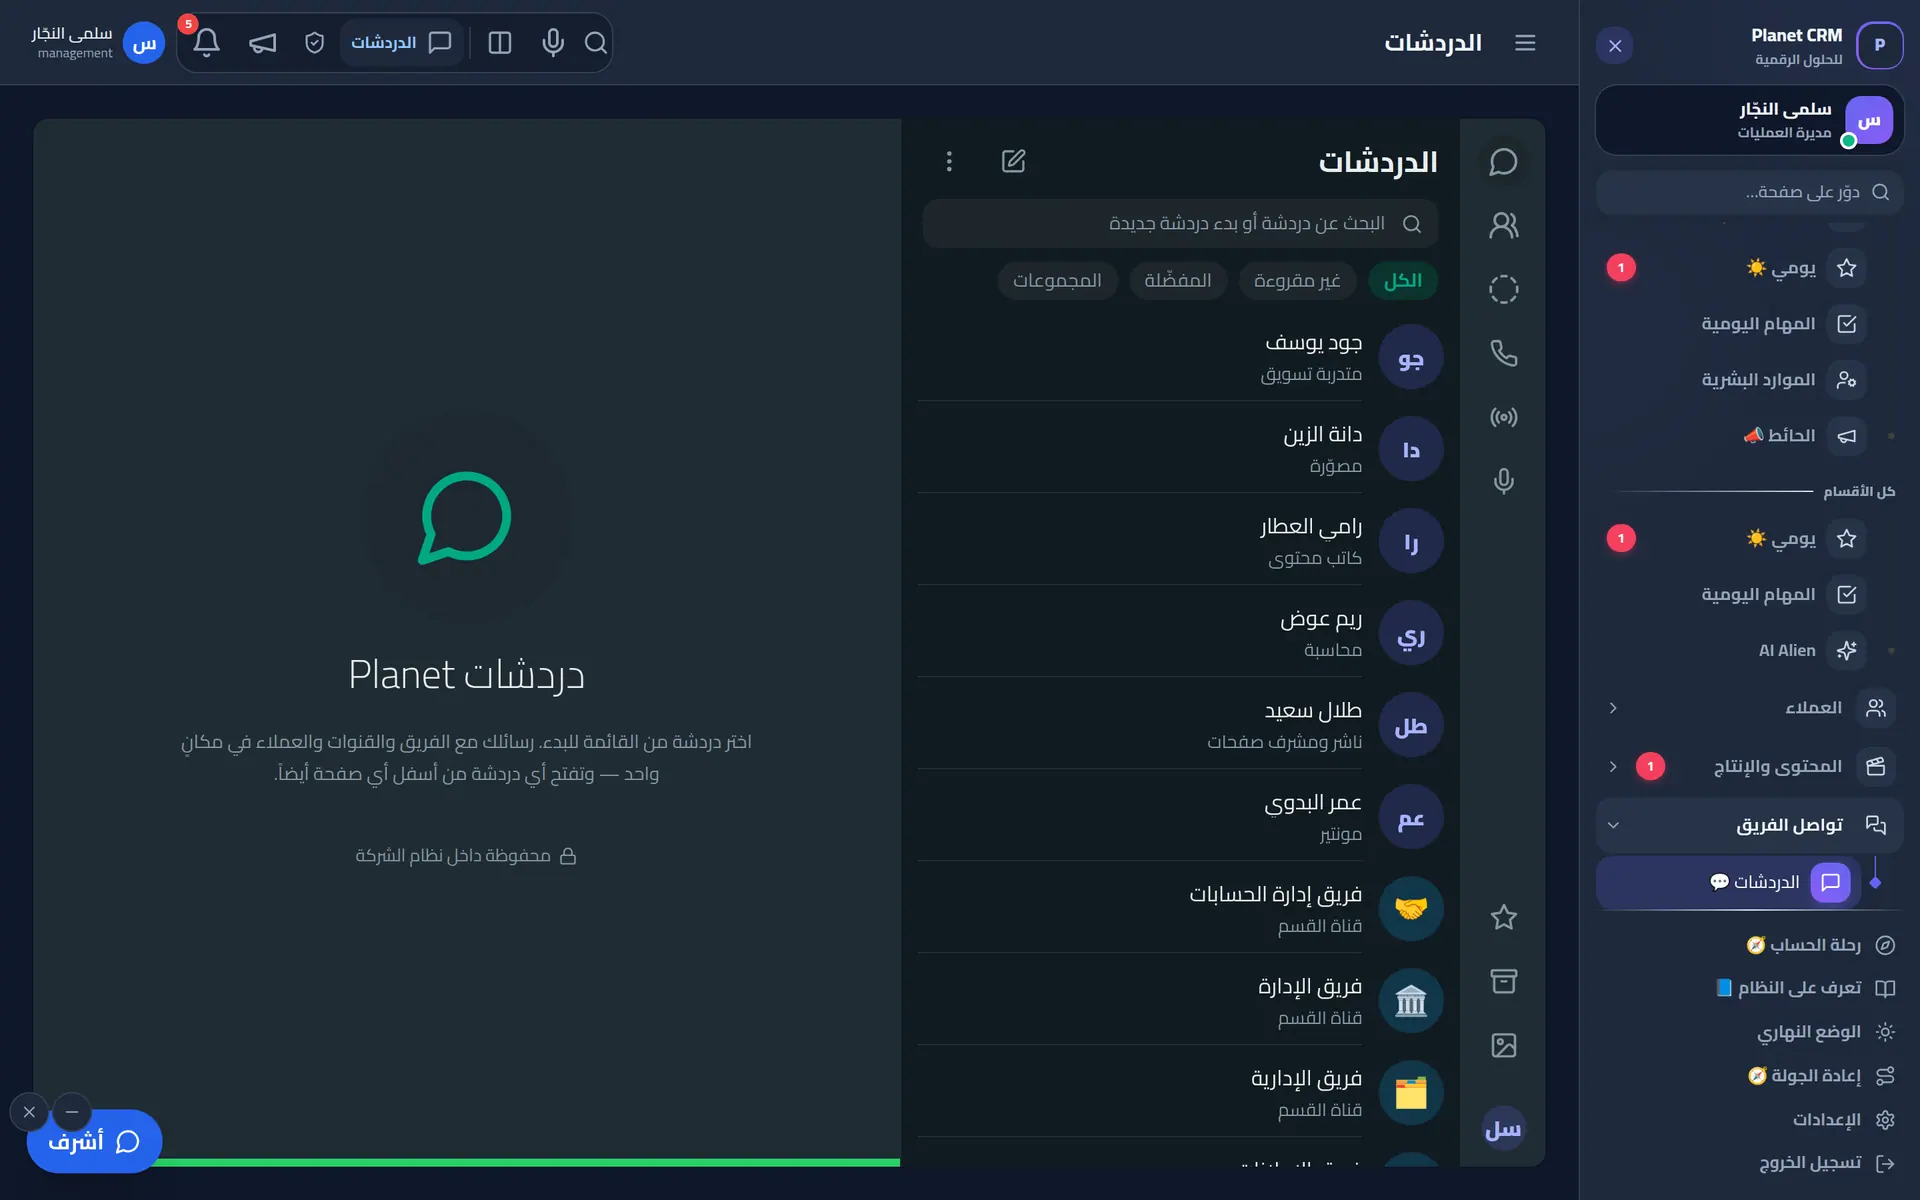Click the microphone icon in the top bar

click(553, 42)
